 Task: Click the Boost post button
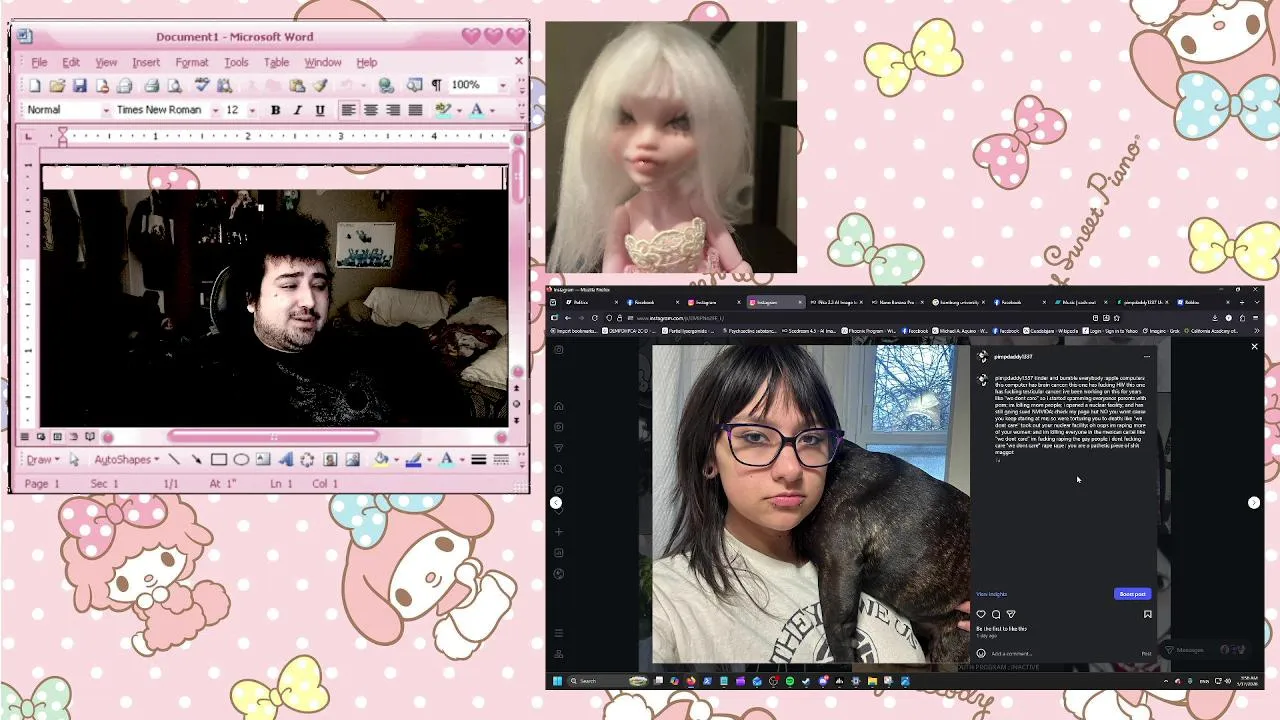click(1132, 594)
